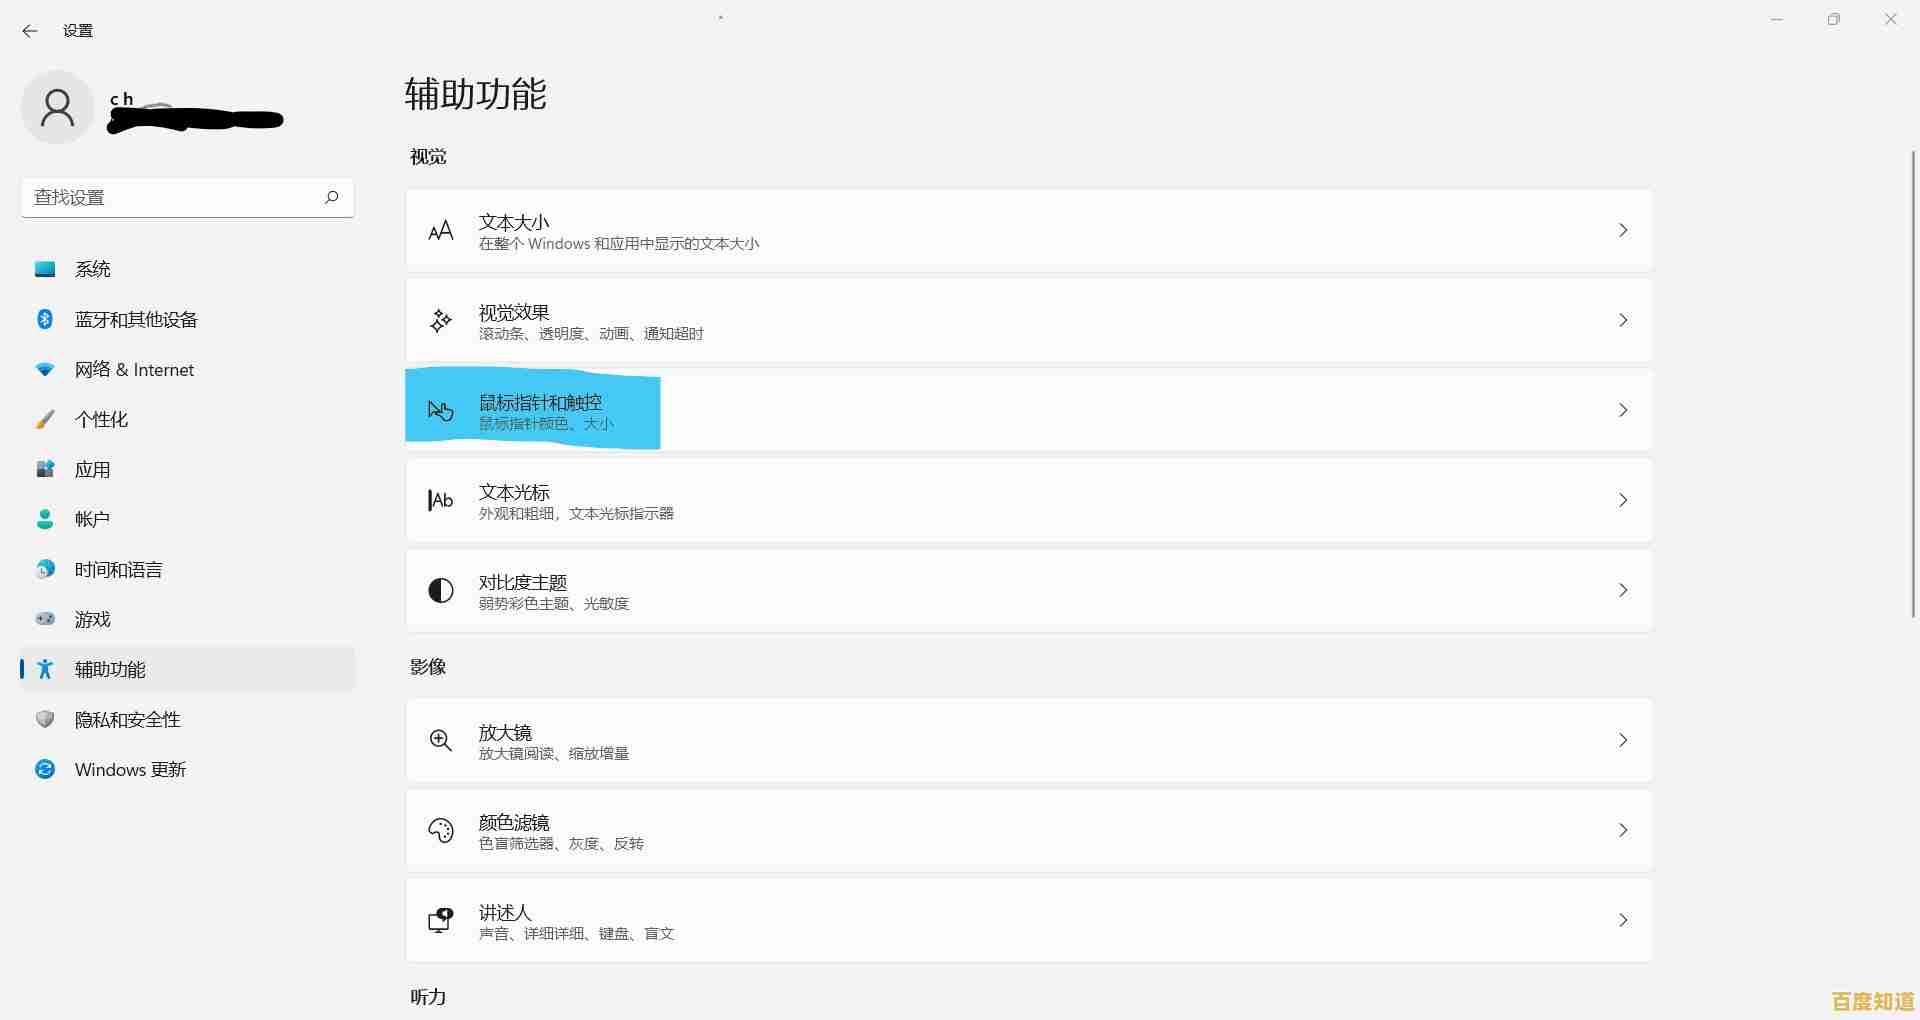Expand the 对比度主题 row chevron
Viewport: 1920px width, 1020px height.
pos(1623,590)
